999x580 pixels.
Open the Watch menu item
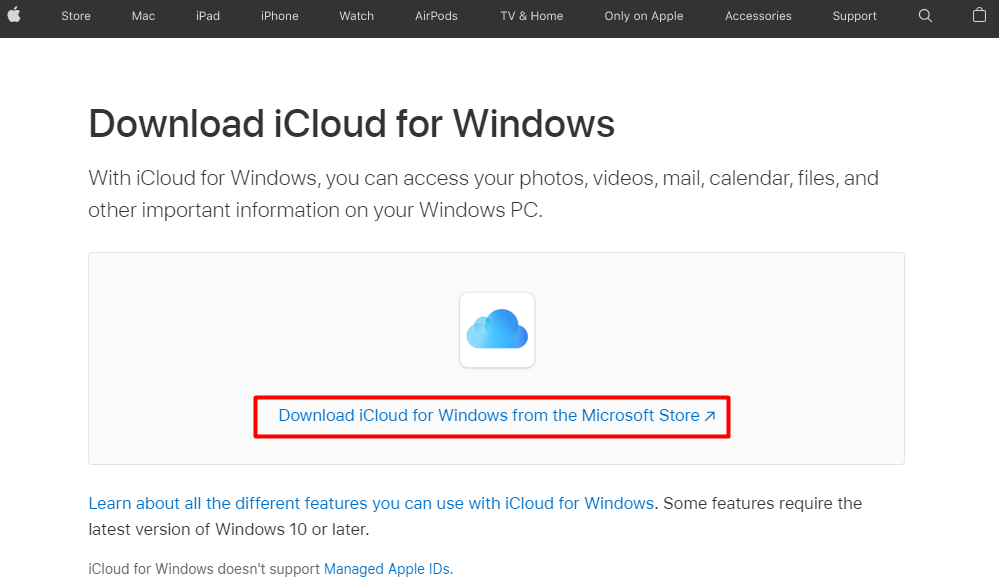coord(357,16)
